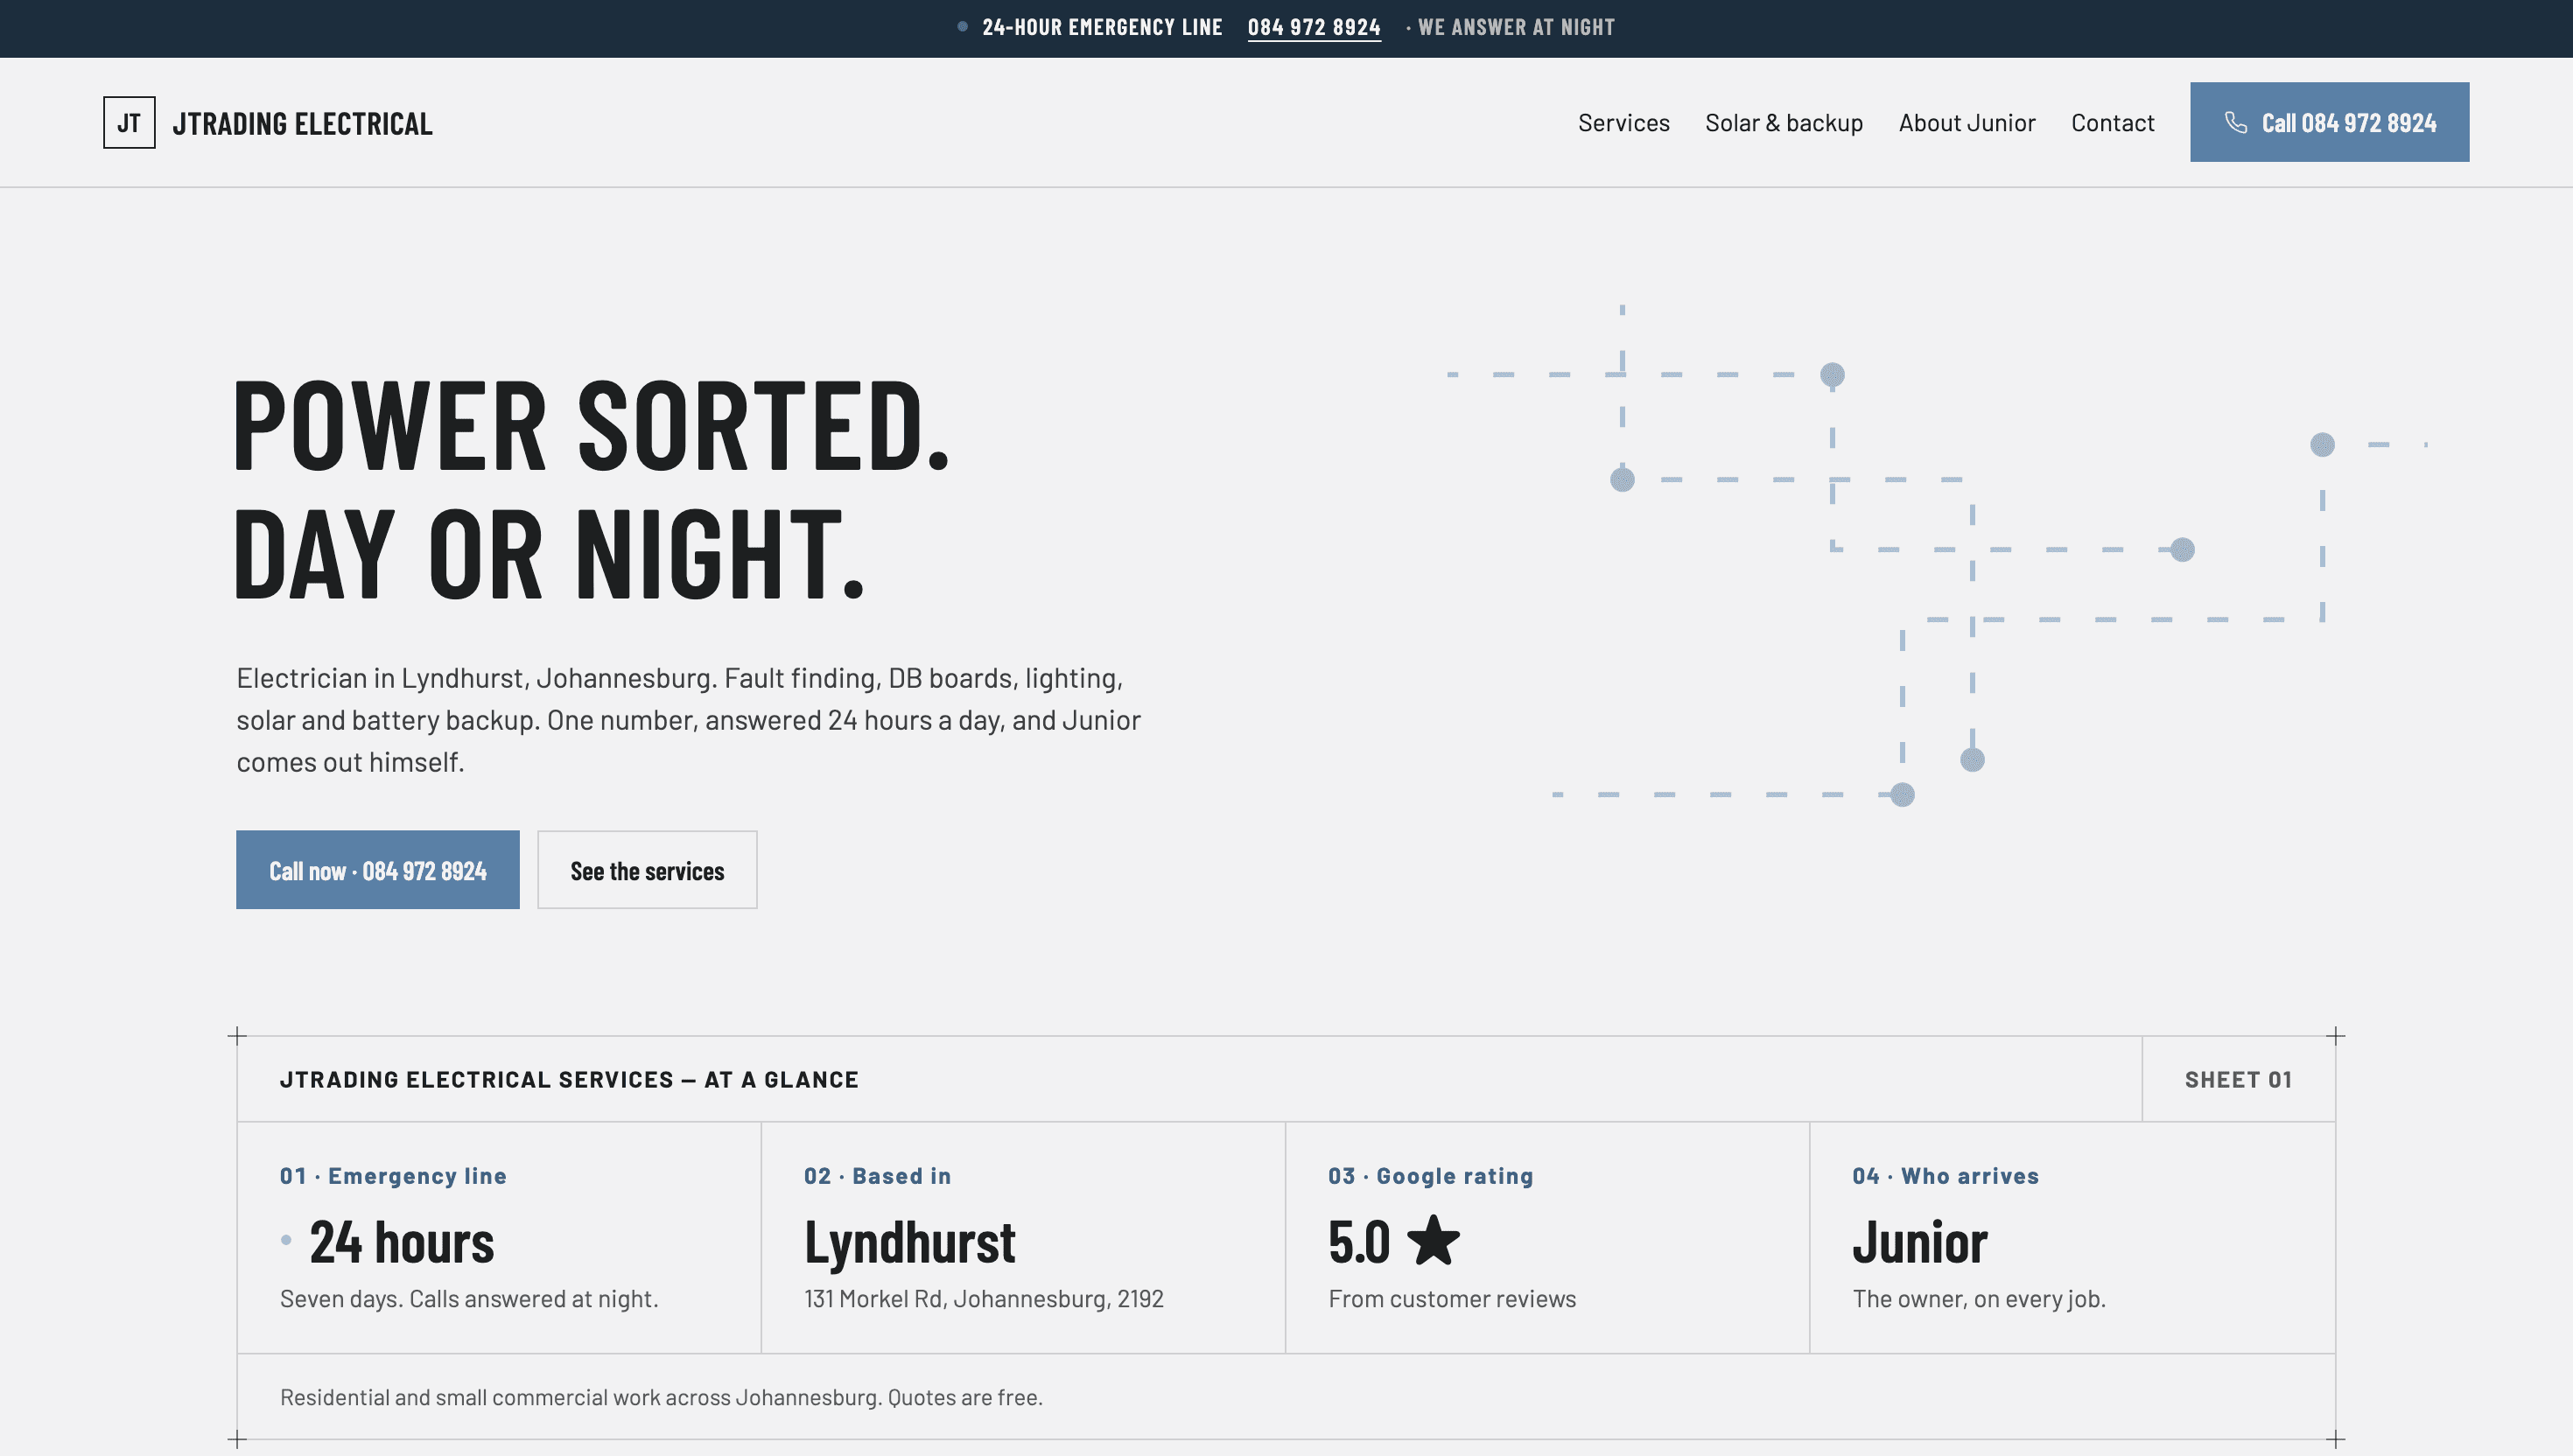
Task: Click SHEET 01 label
Action: [x=2238, y=1079]
